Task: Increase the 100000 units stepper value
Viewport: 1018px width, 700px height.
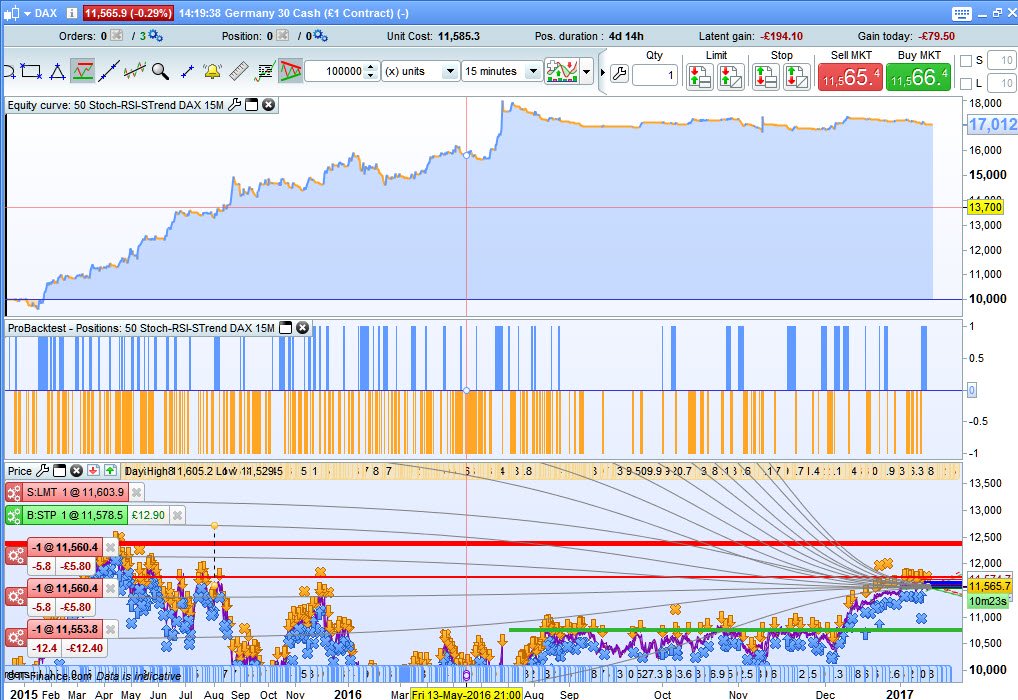Action: [371, 67]
